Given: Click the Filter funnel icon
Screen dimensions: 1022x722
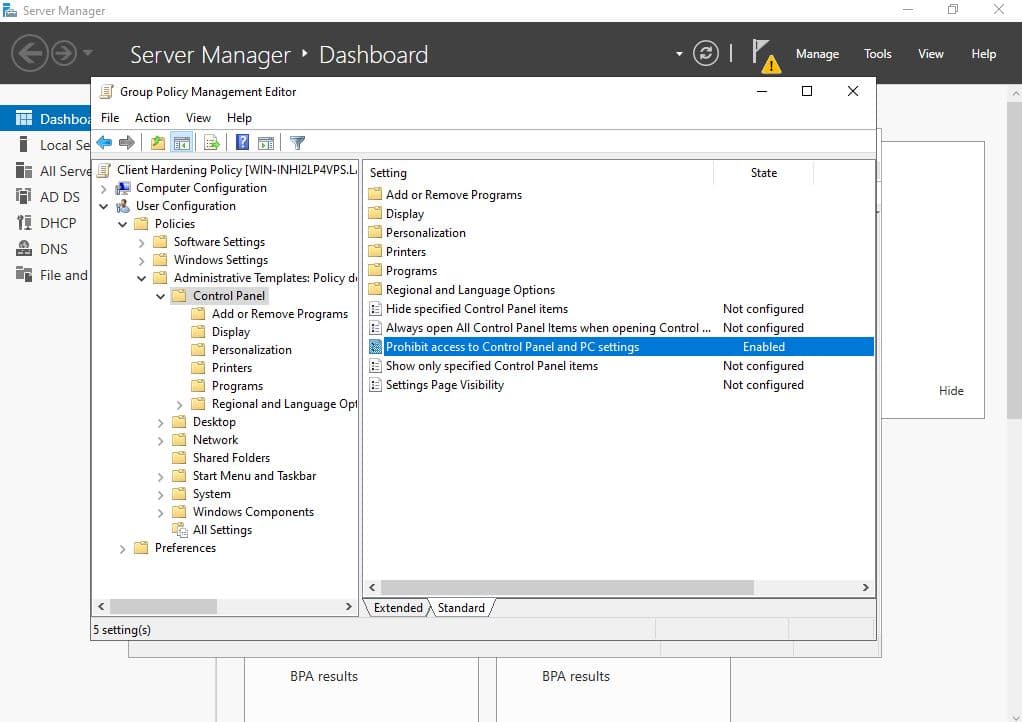Looking at the screenshot, I should tap(297, 143).
